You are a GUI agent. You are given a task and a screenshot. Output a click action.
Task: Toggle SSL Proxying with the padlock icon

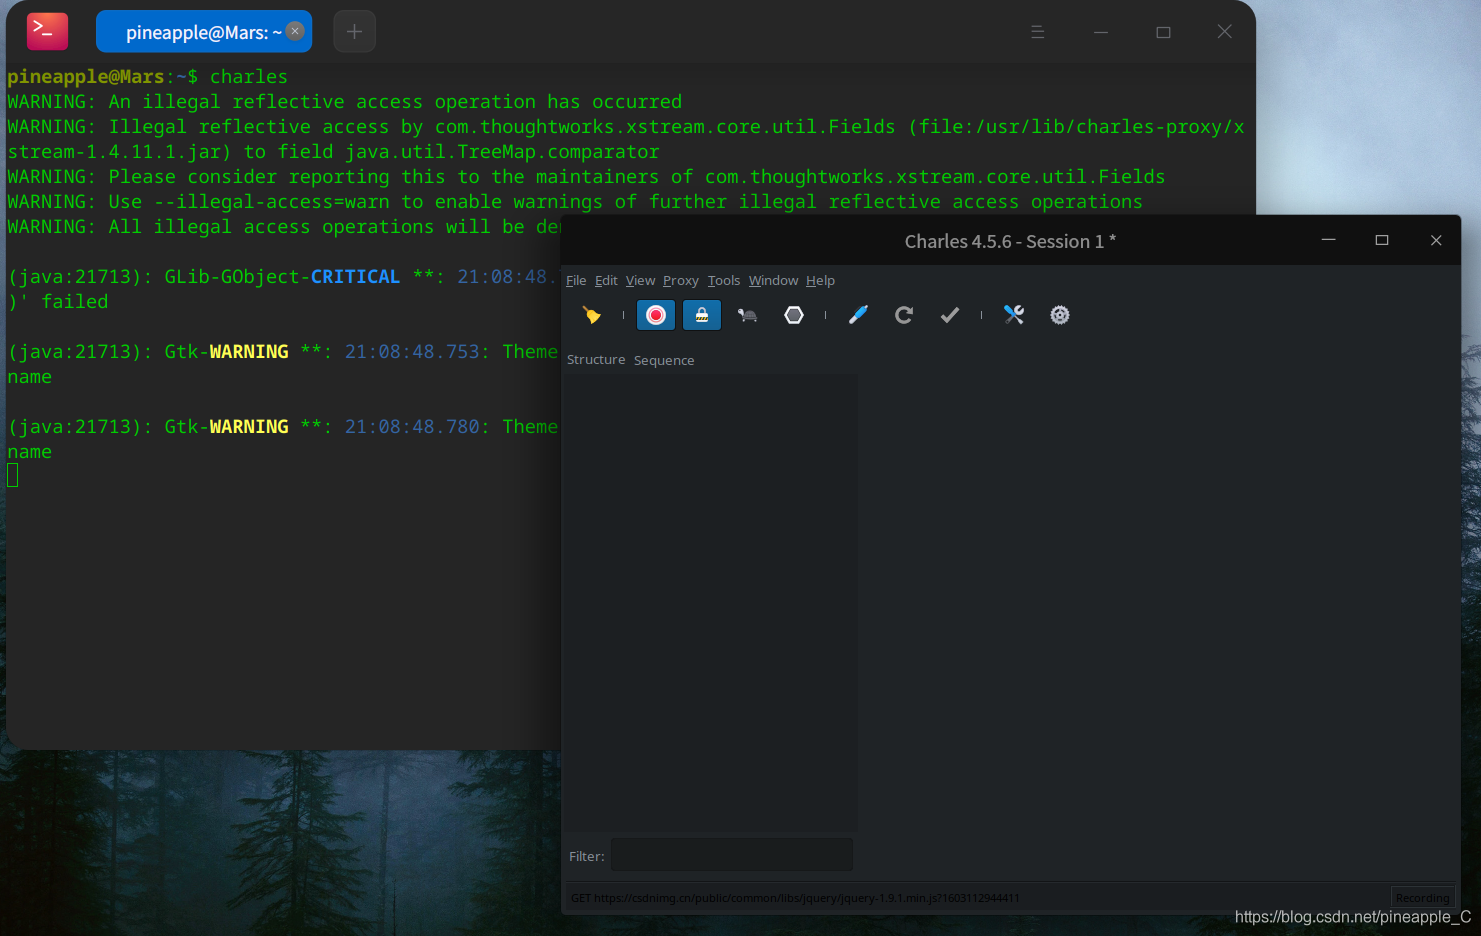(702, 315)
